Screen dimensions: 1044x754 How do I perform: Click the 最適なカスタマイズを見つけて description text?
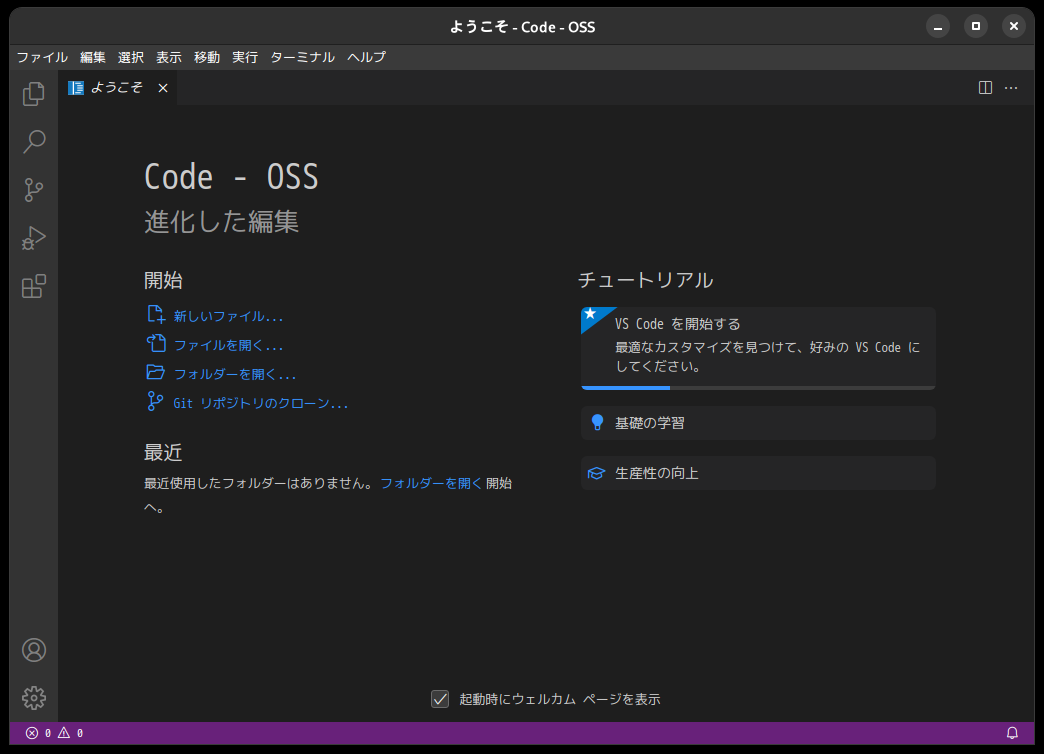click(767, 356)
